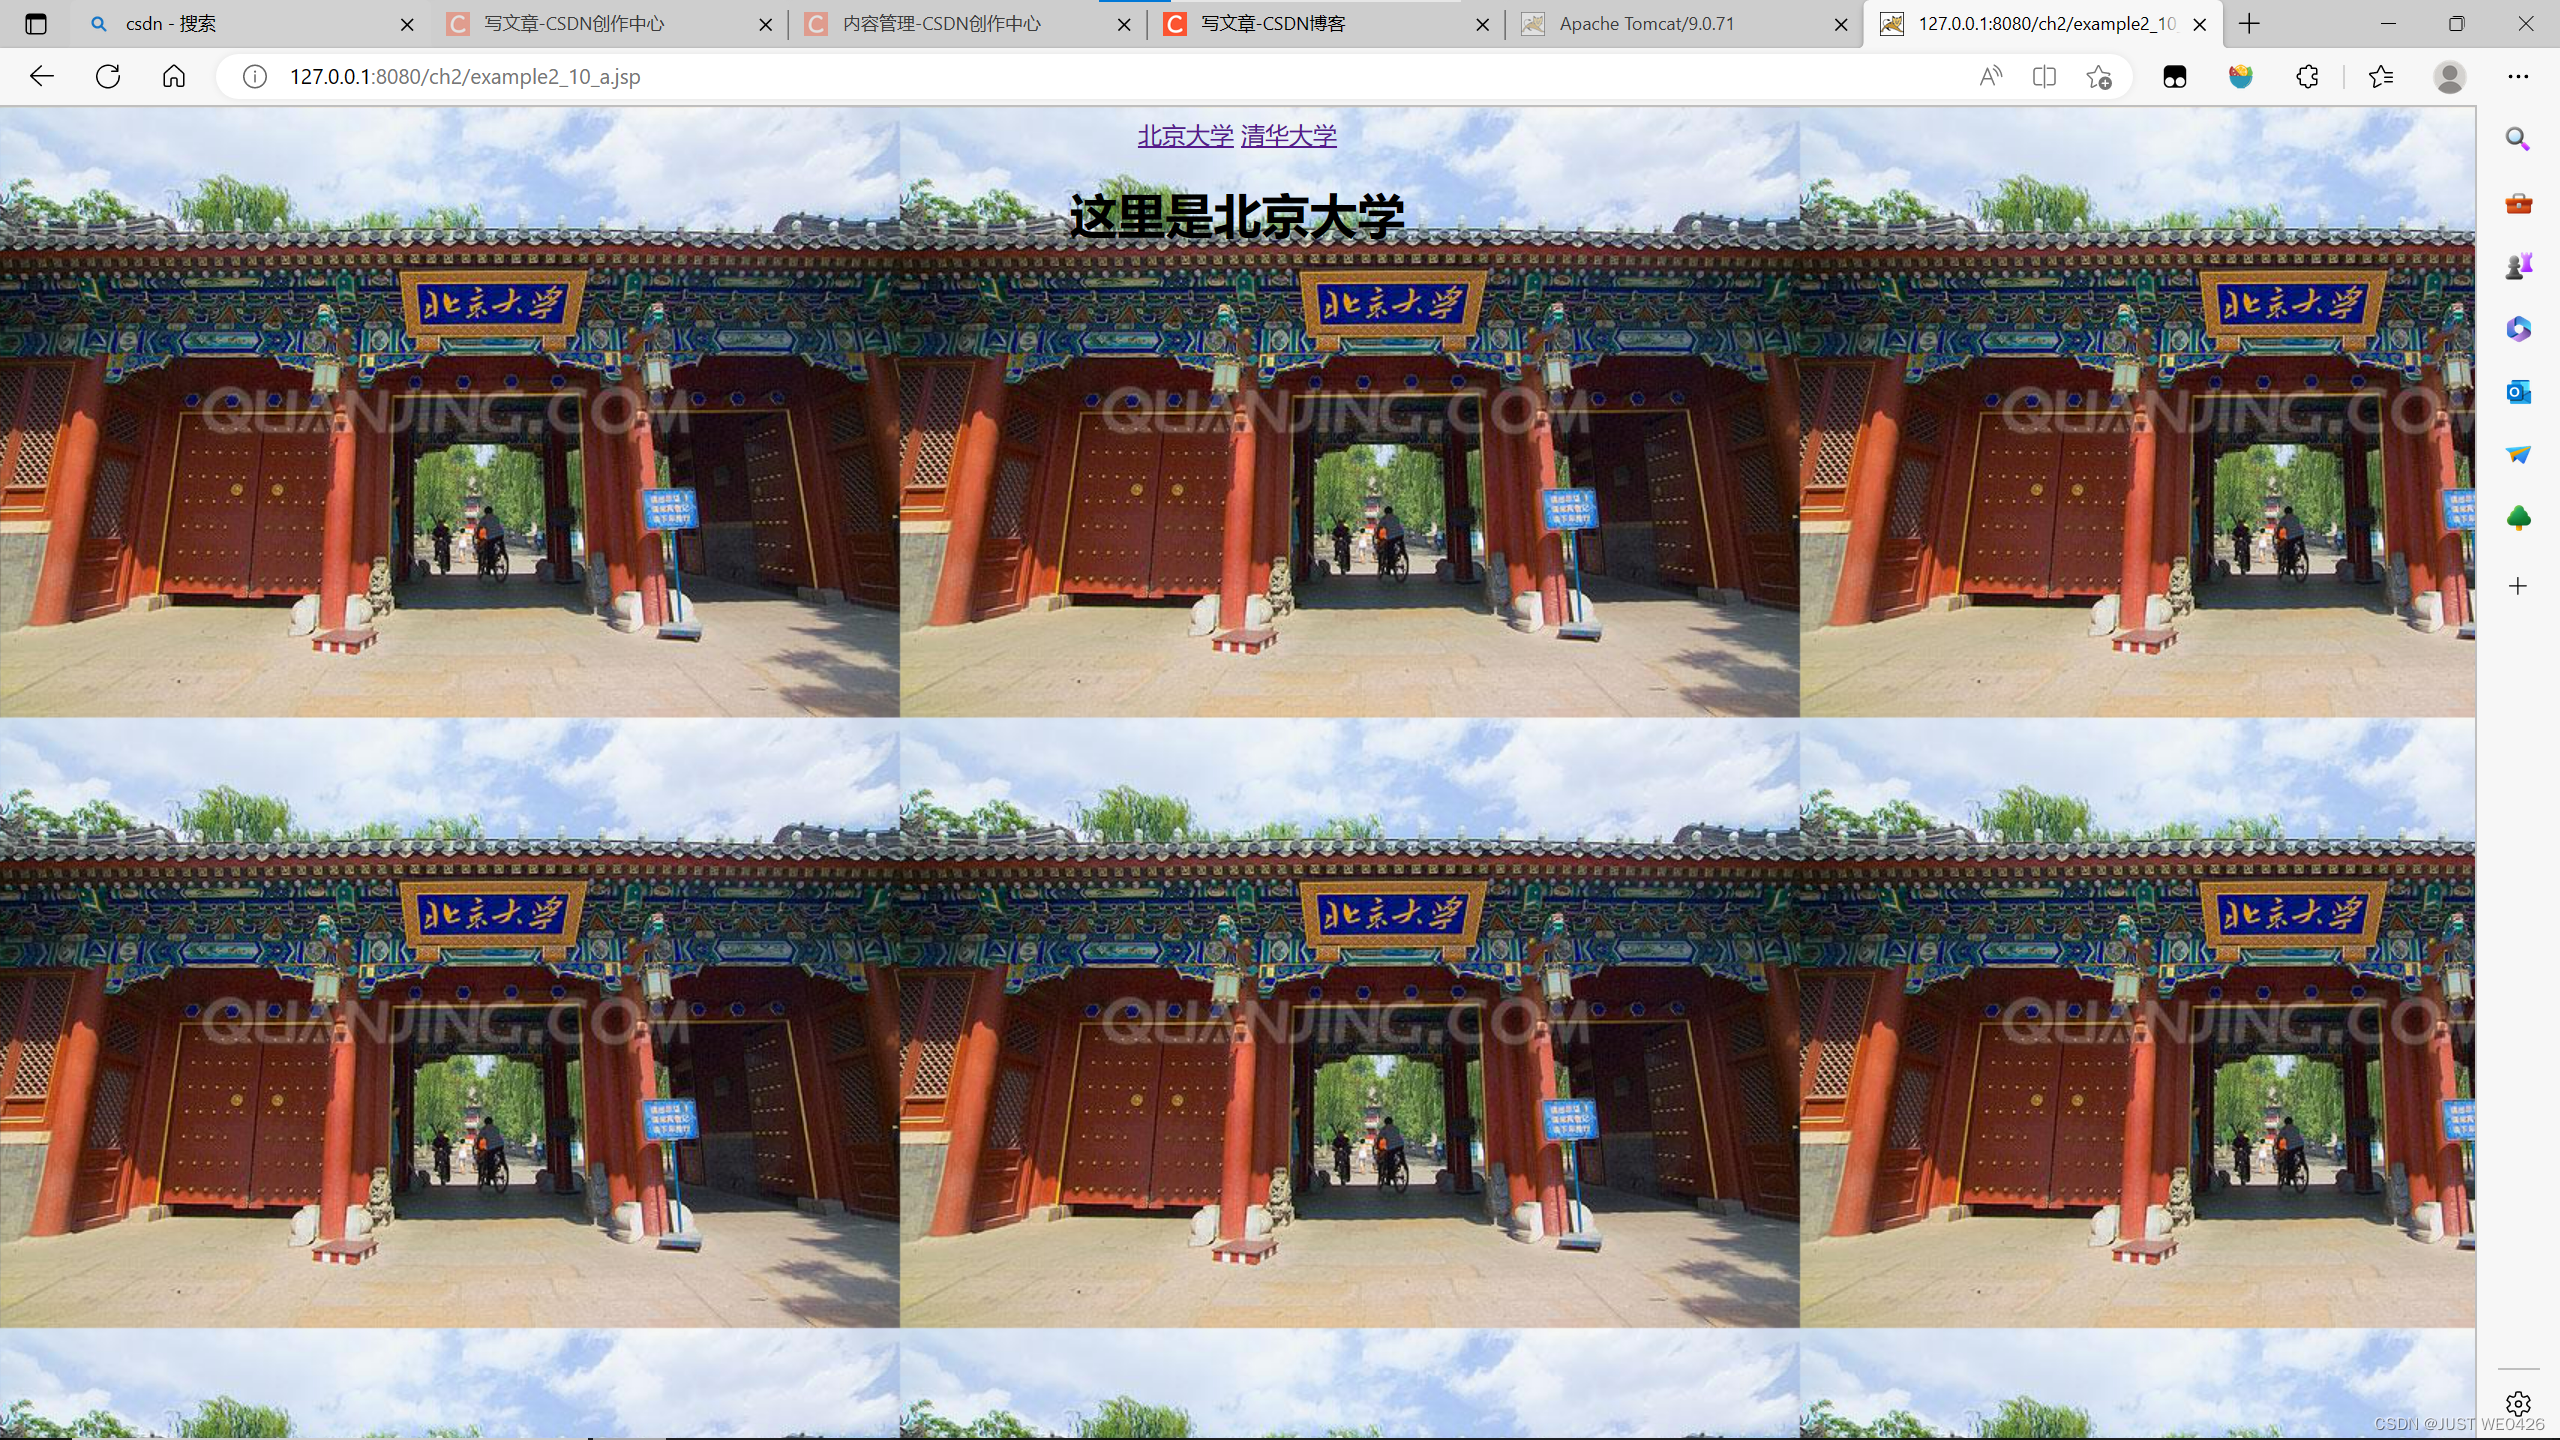This screenshot has height=1440, width=2560.
Task: Switch to the csdn - 搜索 tab
Action: point(170,24)
